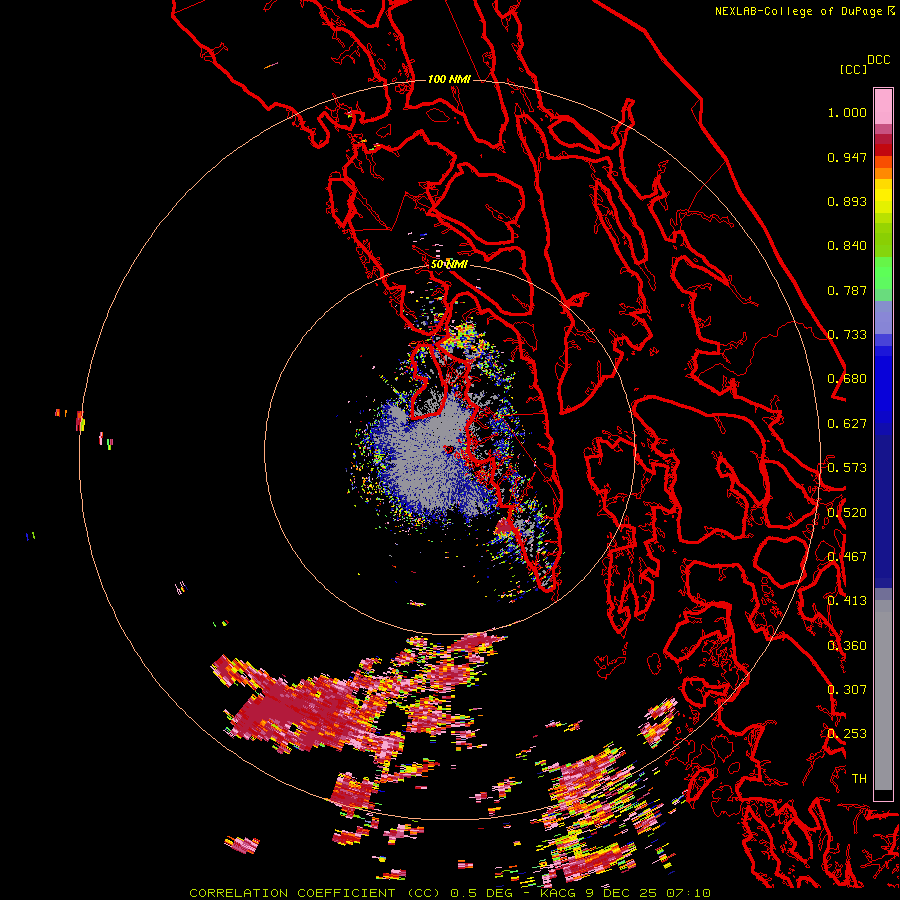Click the 50 NMI range ring label

449,265
